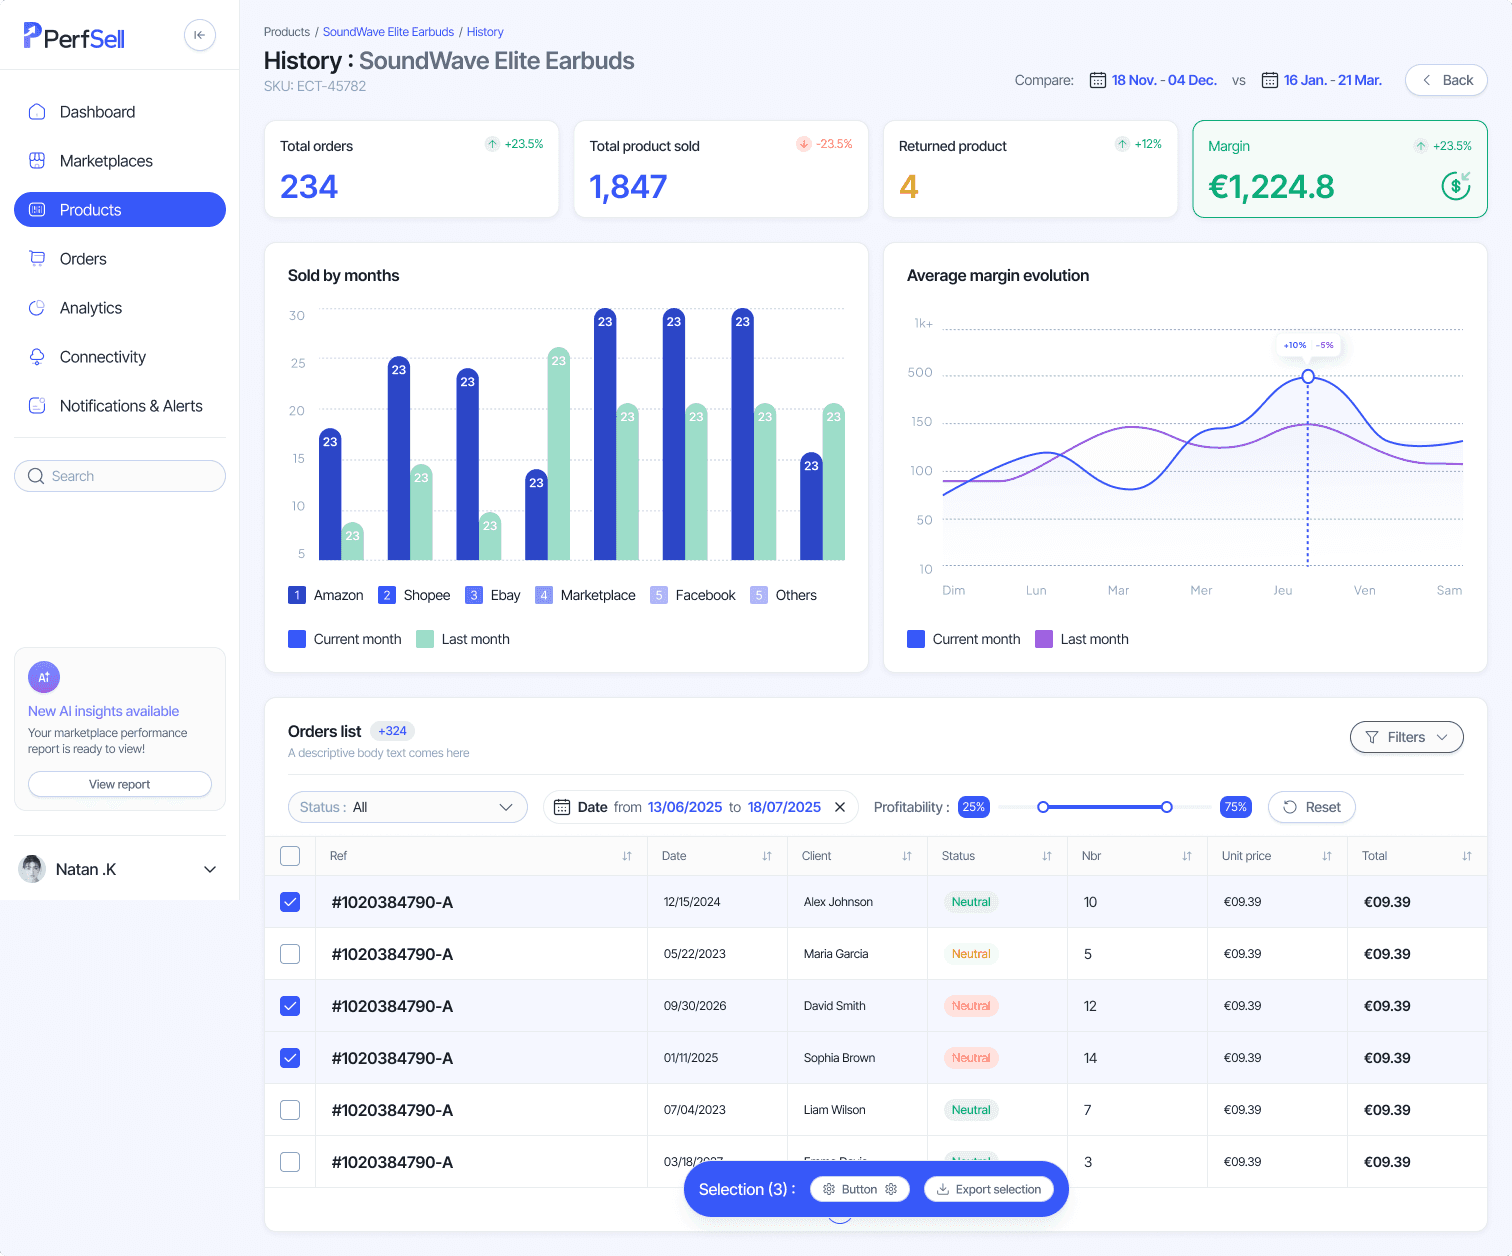Open the New AI insights available link
This screenshot has width=1512, height=1256.
click(103, 711)
